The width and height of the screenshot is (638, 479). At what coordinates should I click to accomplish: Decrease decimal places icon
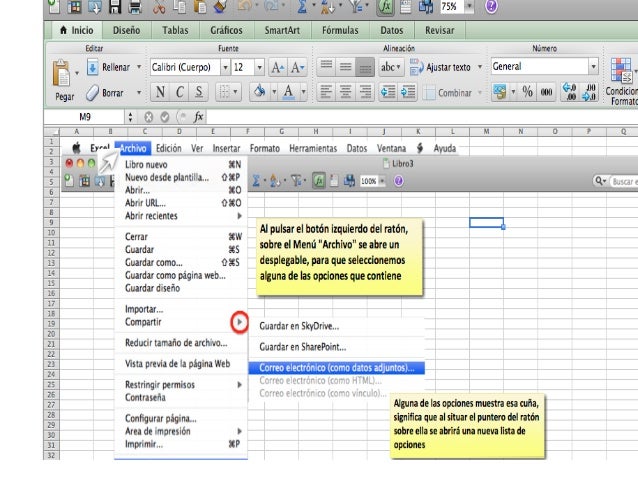(x=589, y=92)
